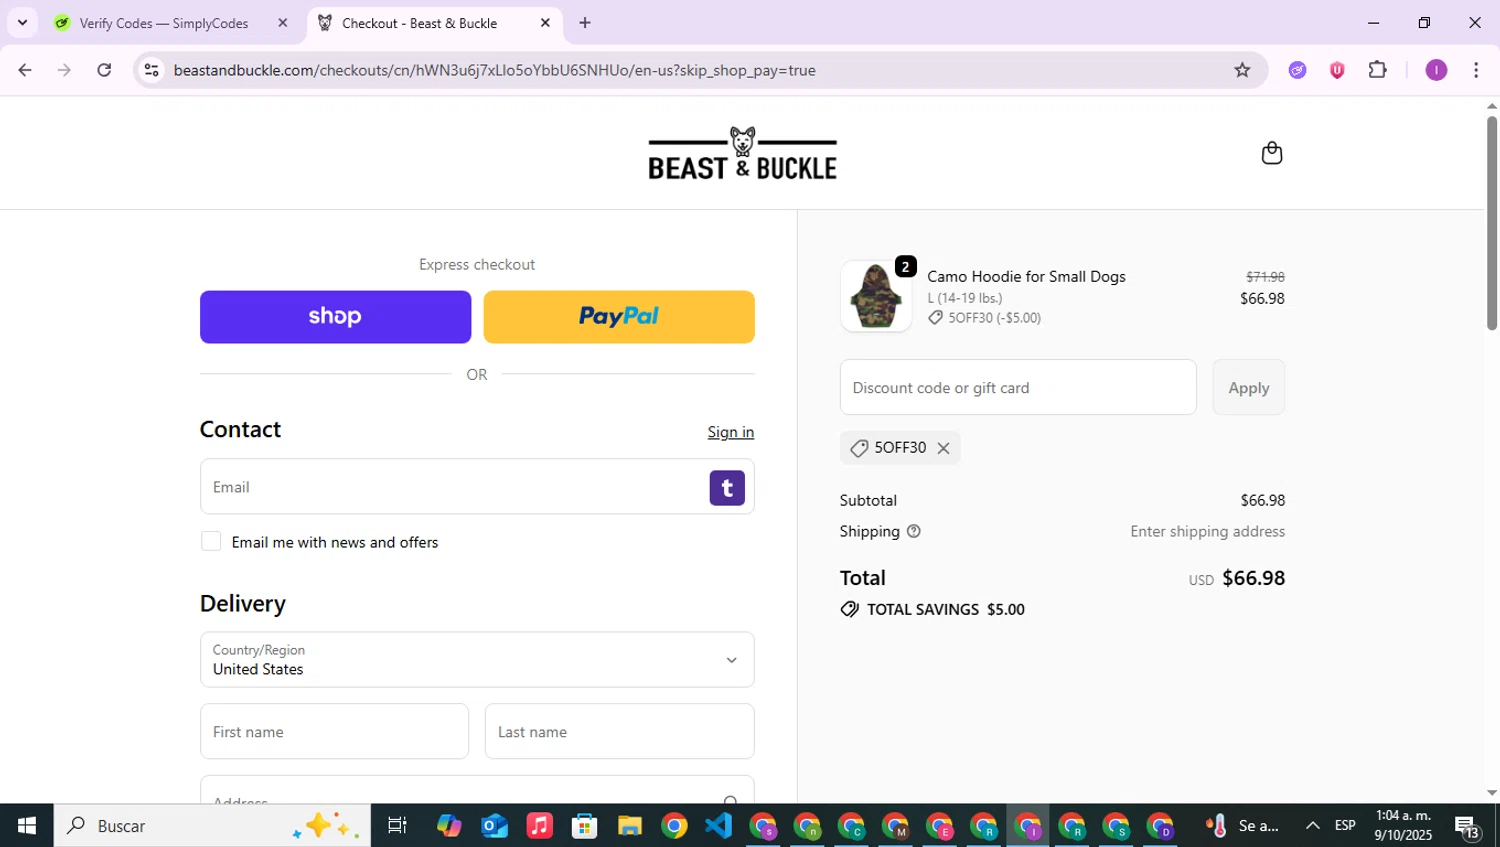Open Task View on the taskbar
Screen dimensions: 1500x847
tap(397, 825)
